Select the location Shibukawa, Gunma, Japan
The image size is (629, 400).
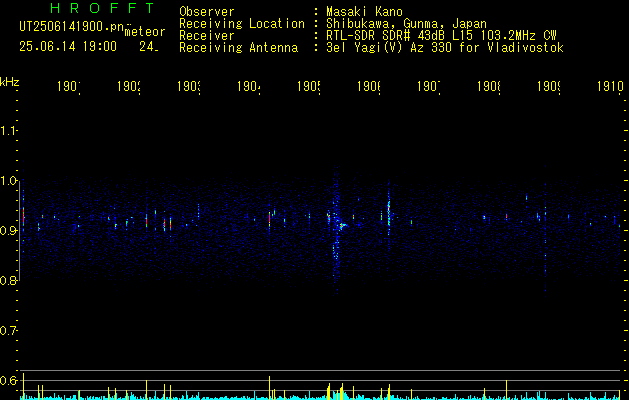406,24
